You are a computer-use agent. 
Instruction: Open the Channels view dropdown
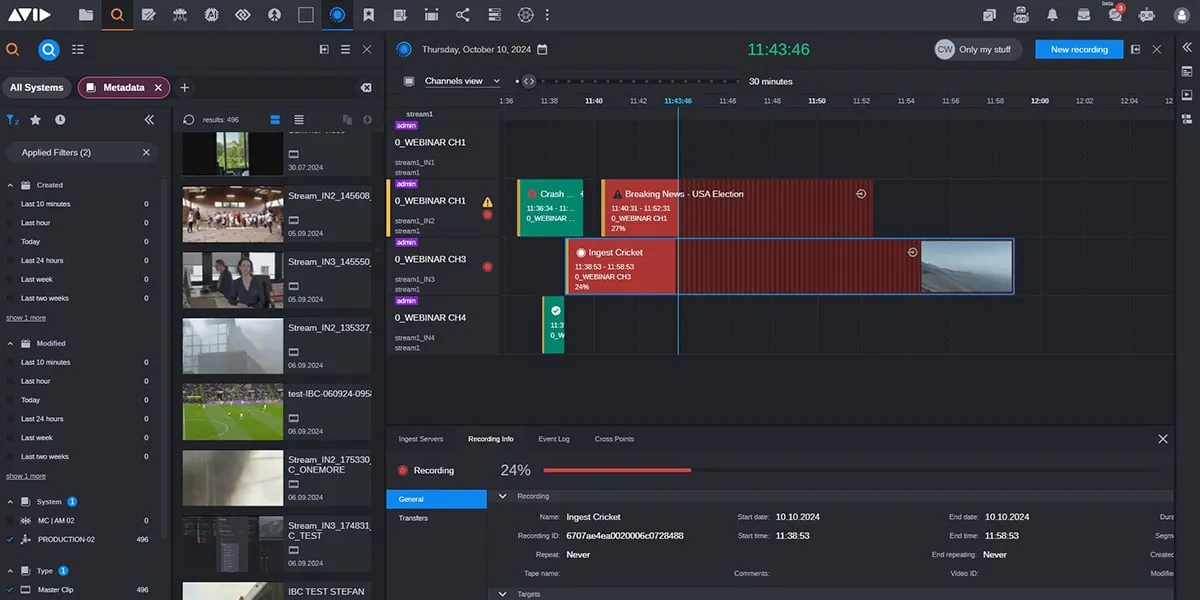(461, 81)
